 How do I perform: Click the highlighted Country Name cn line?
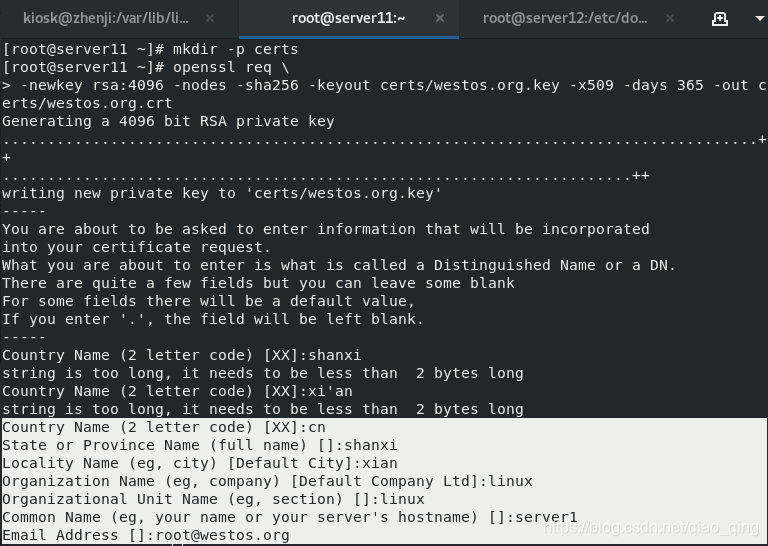(x=164, y=427)
